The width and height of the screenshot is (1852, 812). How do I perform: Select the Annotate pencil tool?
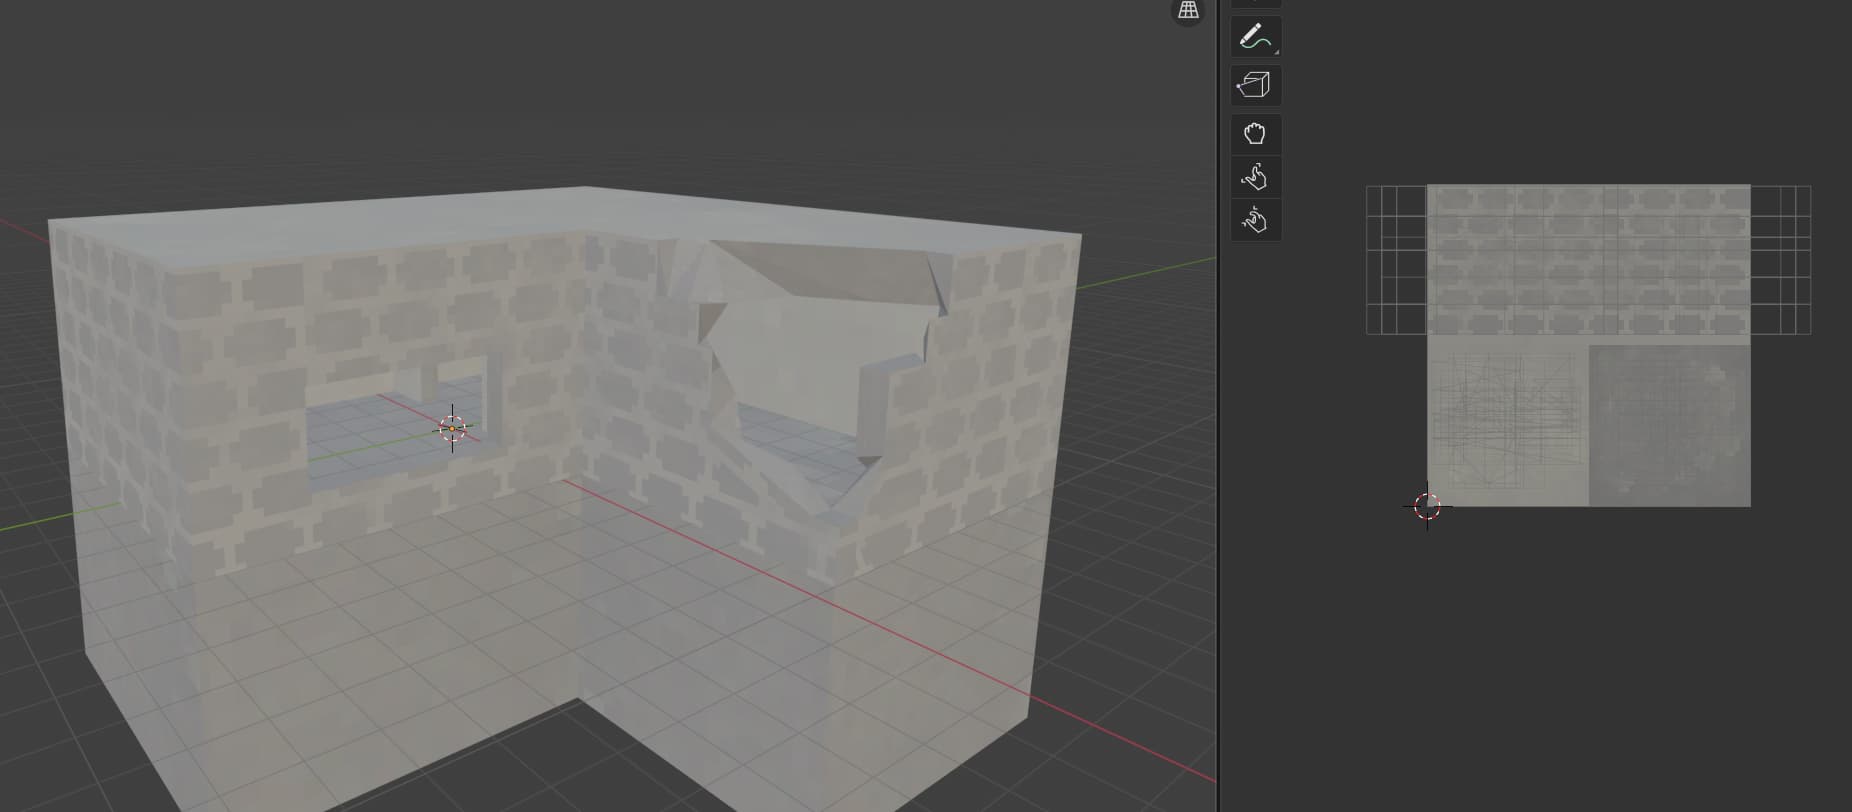click(1256, 37)
